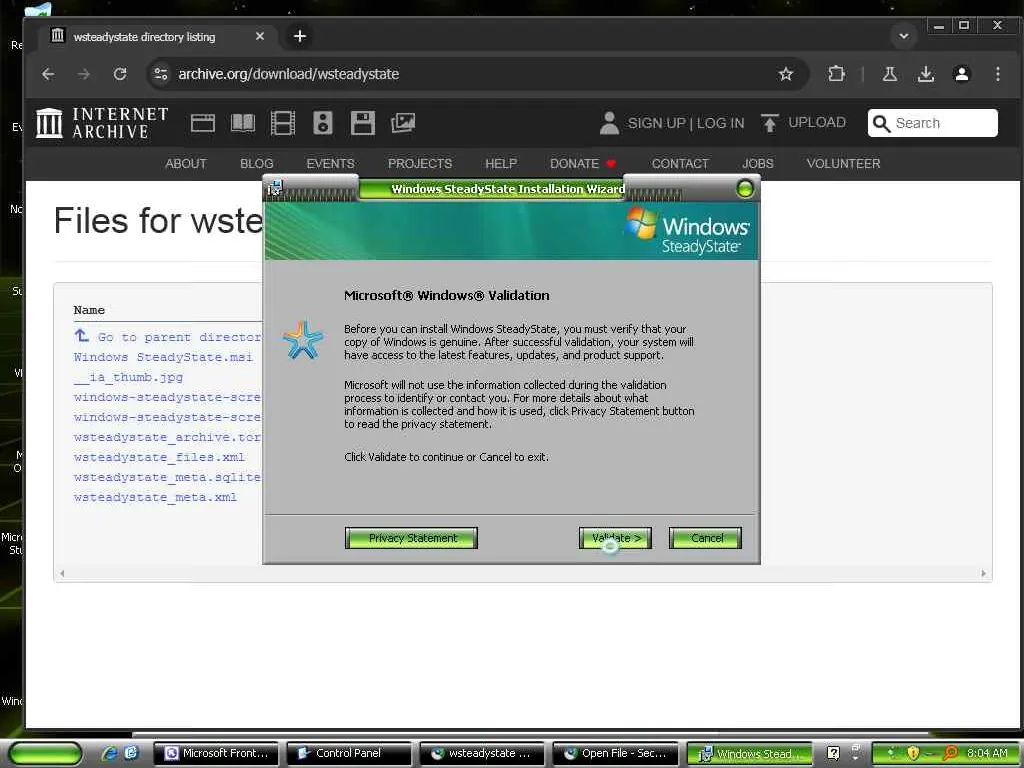Image resolution: width=1024 pixels, height=768 pixels.
Task: Close the wsteadystate directory listing tab
Action: pos(260,36)
